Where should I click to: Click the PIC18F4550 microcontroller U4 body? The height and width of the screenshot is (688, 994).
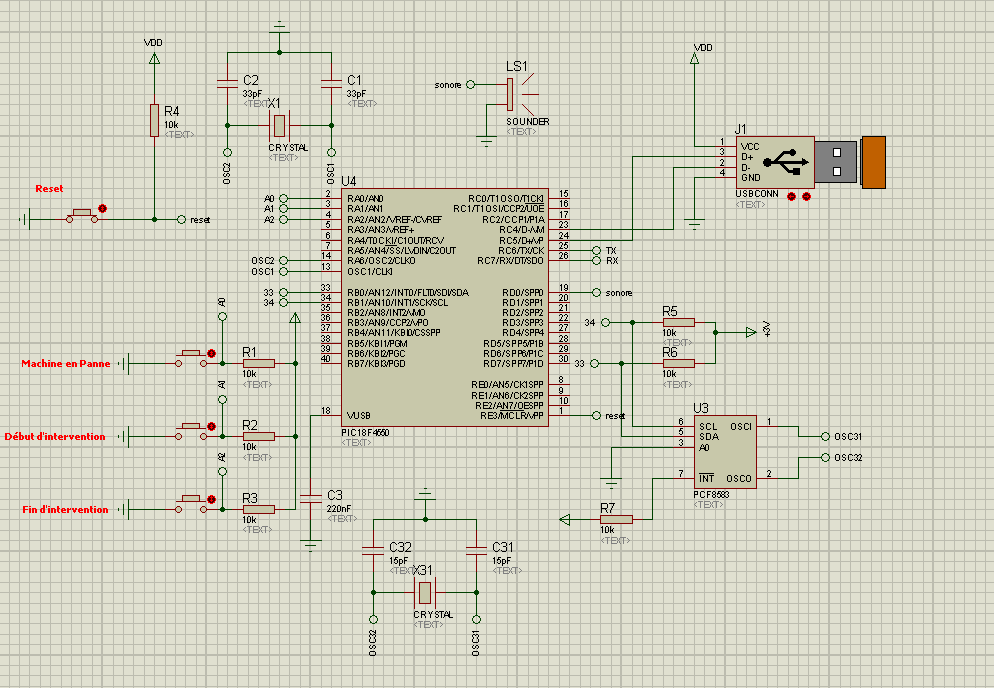click(444, 307)
